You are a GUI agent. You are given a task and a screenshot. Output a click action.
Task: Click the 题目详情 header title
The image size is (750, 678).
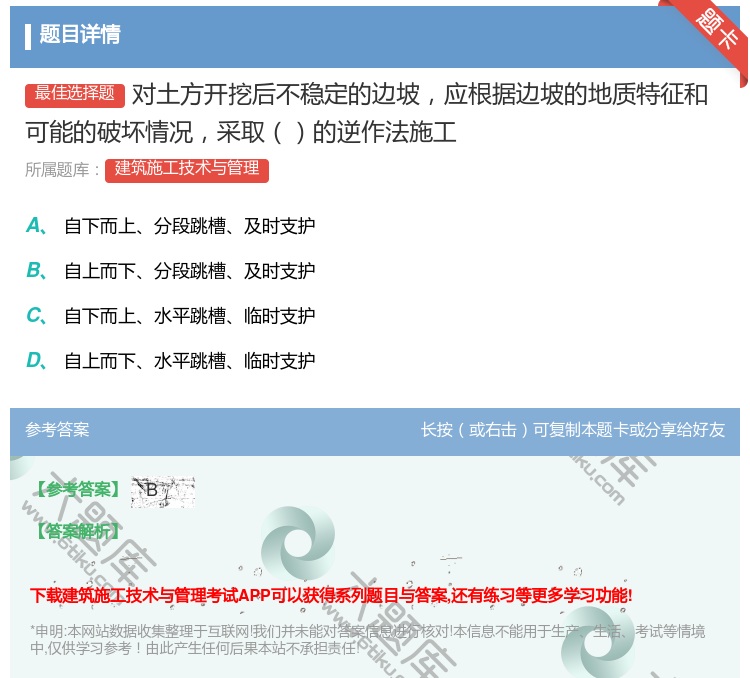pos(80,35)
